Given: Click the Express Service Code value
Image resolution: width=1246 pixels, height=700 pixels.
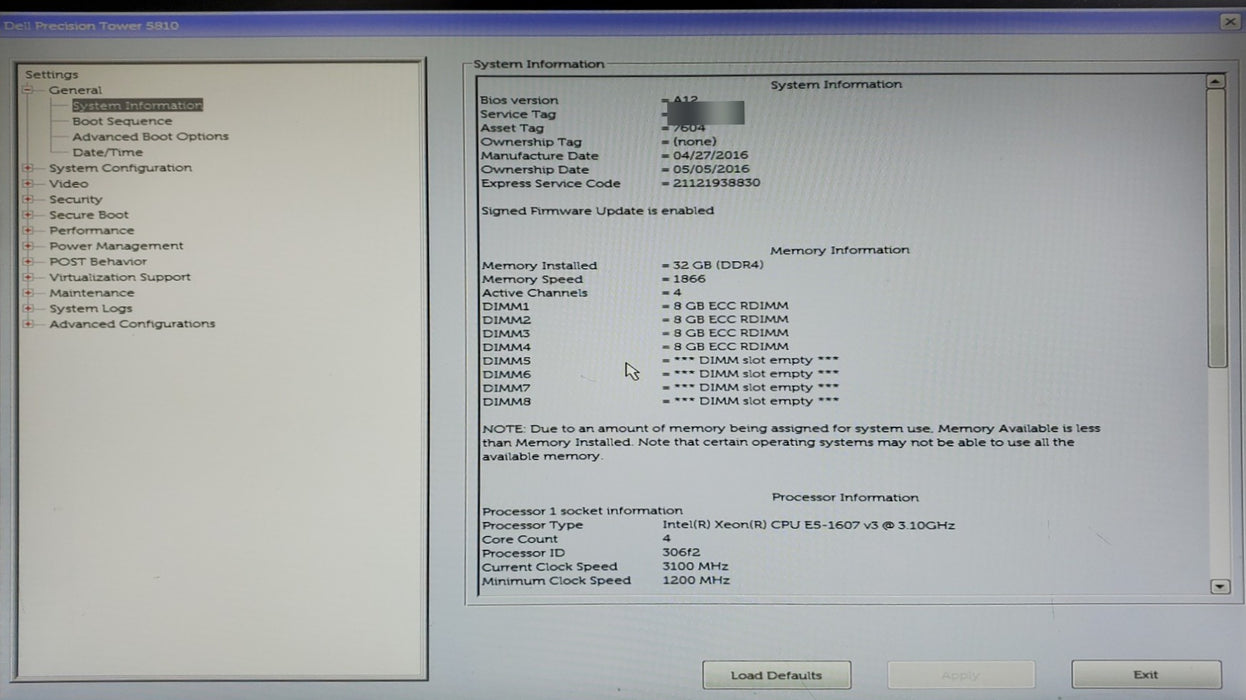Looking at the screenshot, I should [x=715, y=184].
